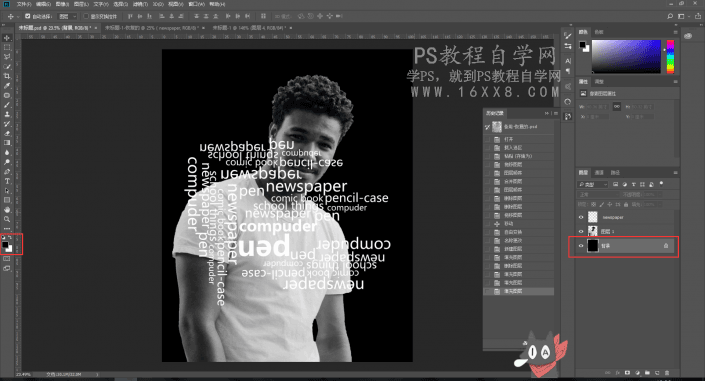Hide the 图层 1 layer via its eye
Viewport: 705px width, 381px height.
[581, 231]
